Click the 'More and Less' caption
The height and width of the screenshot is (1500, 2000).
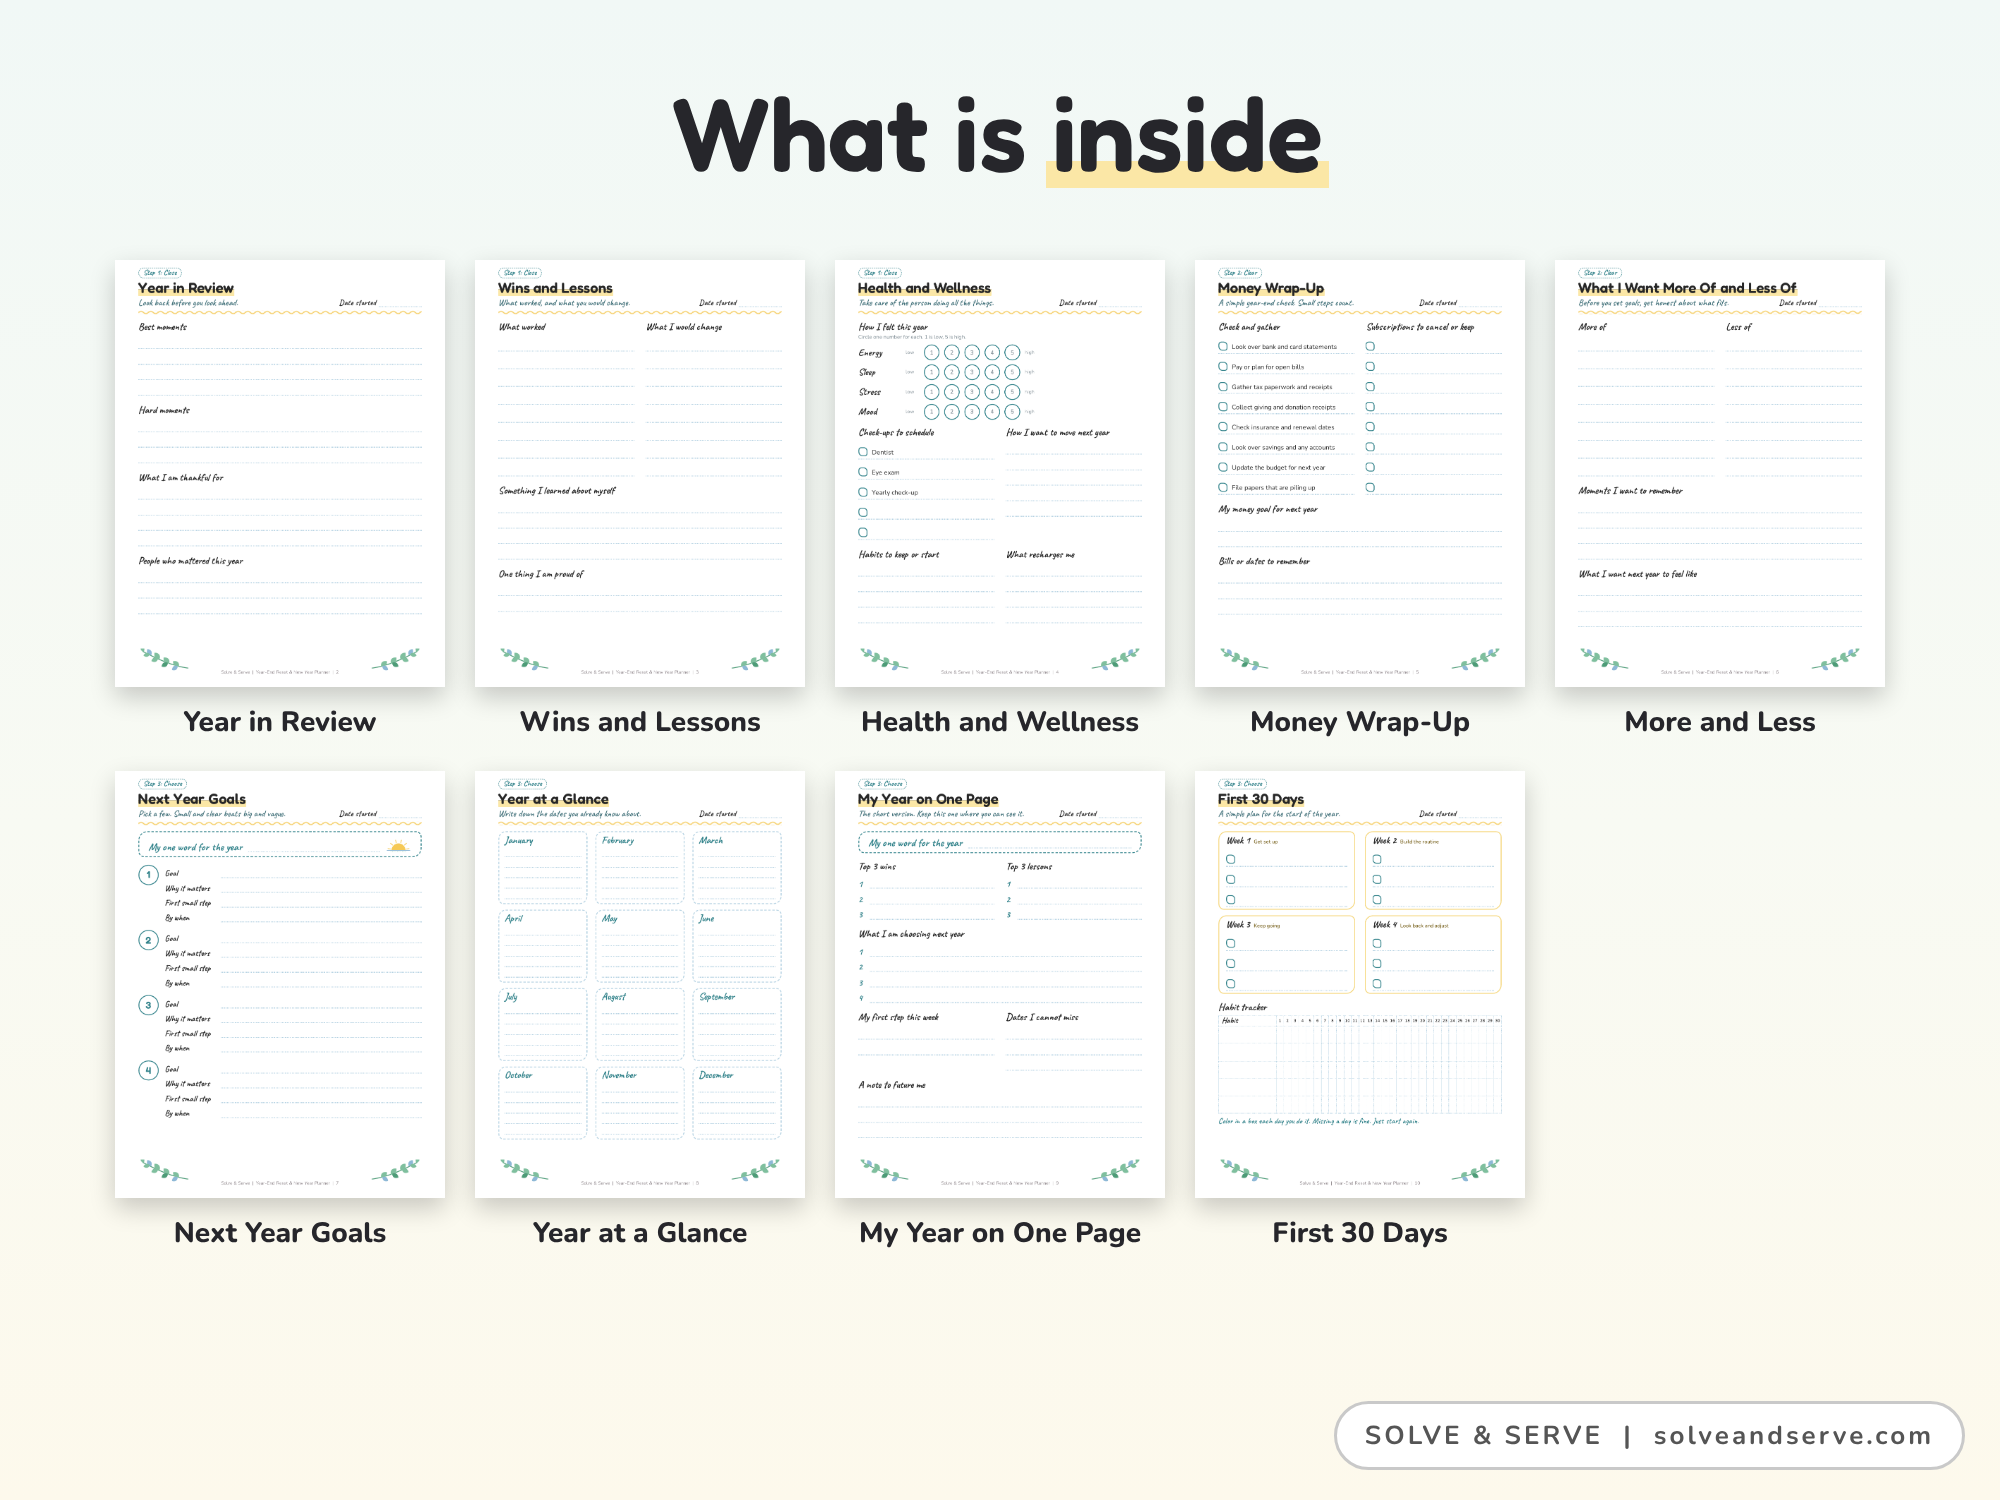point(1720,722)
